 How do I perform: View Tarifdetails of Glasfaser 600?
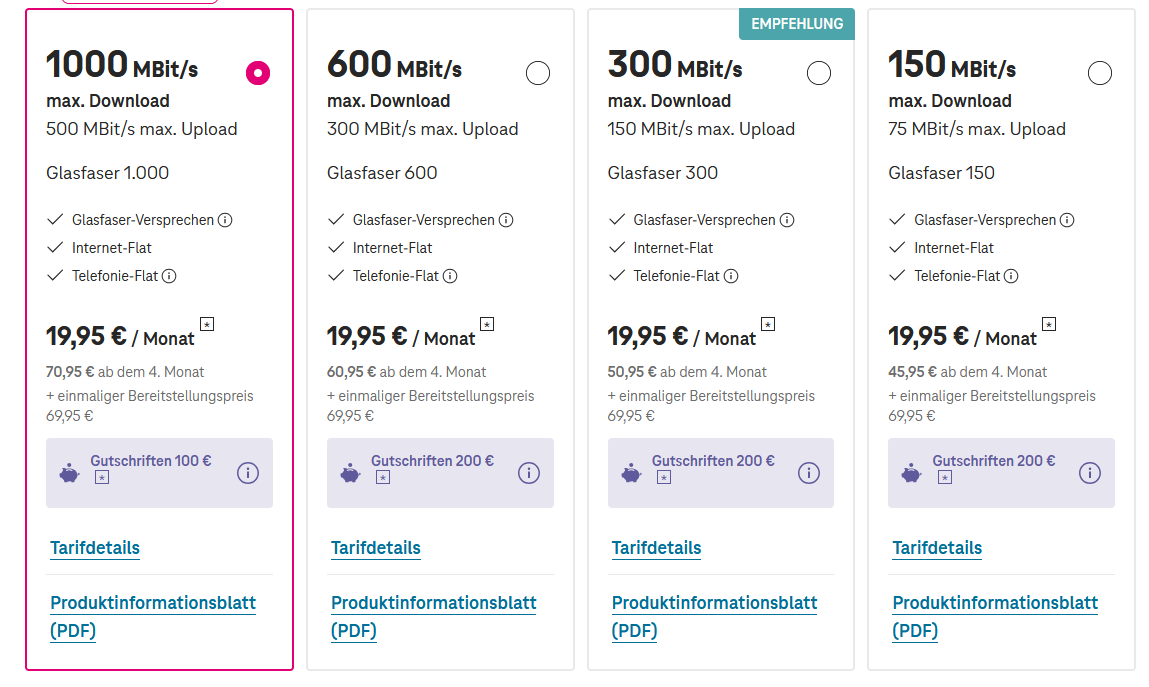(x=376, y=548)
